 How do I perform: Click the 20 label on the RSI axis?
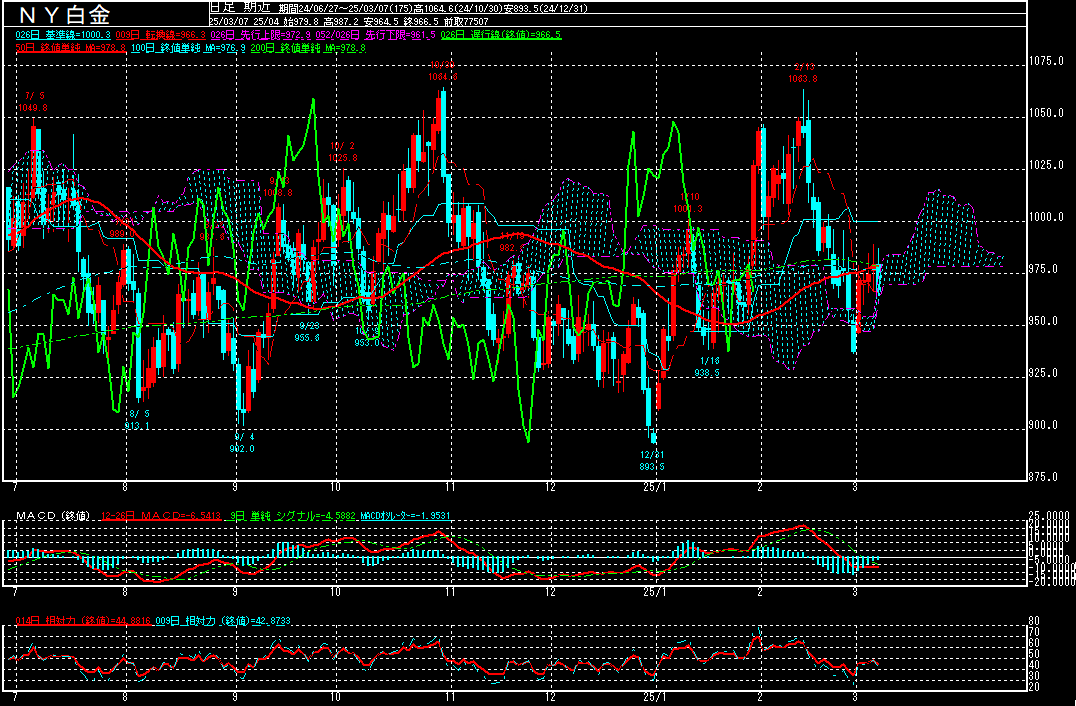1034,687
